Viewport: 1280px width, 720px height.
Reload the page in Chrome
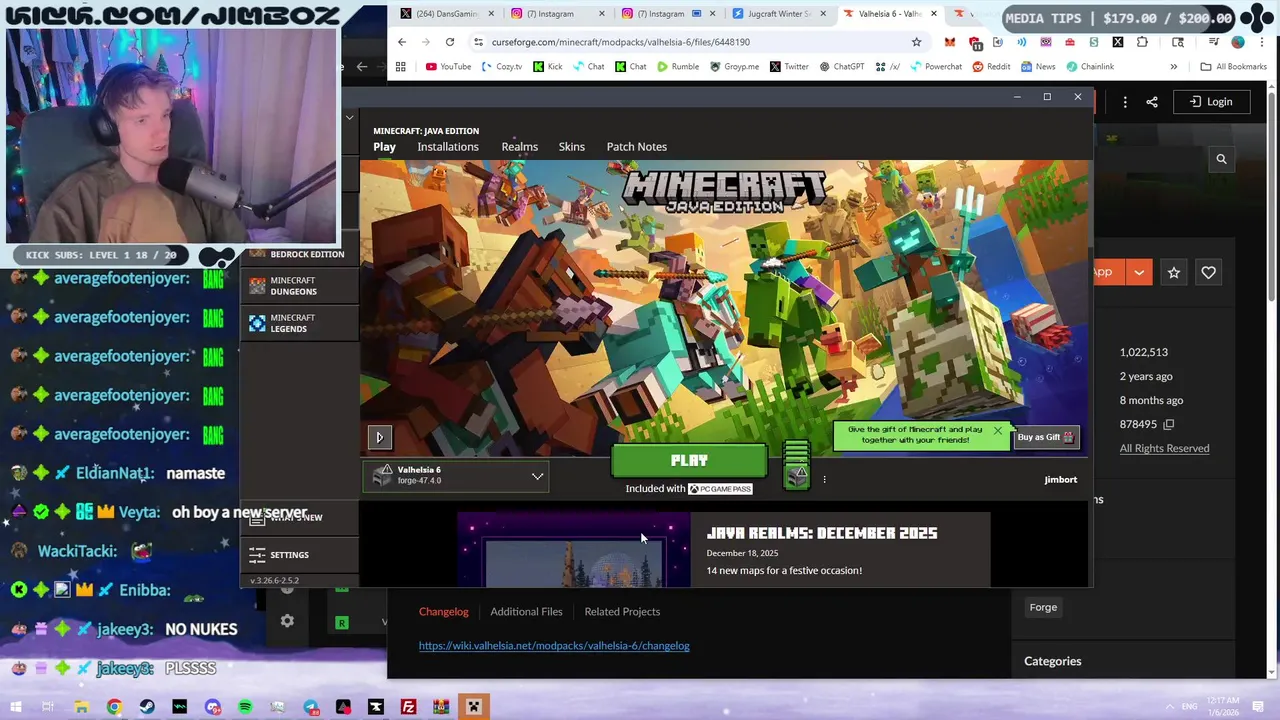(450, 42)
